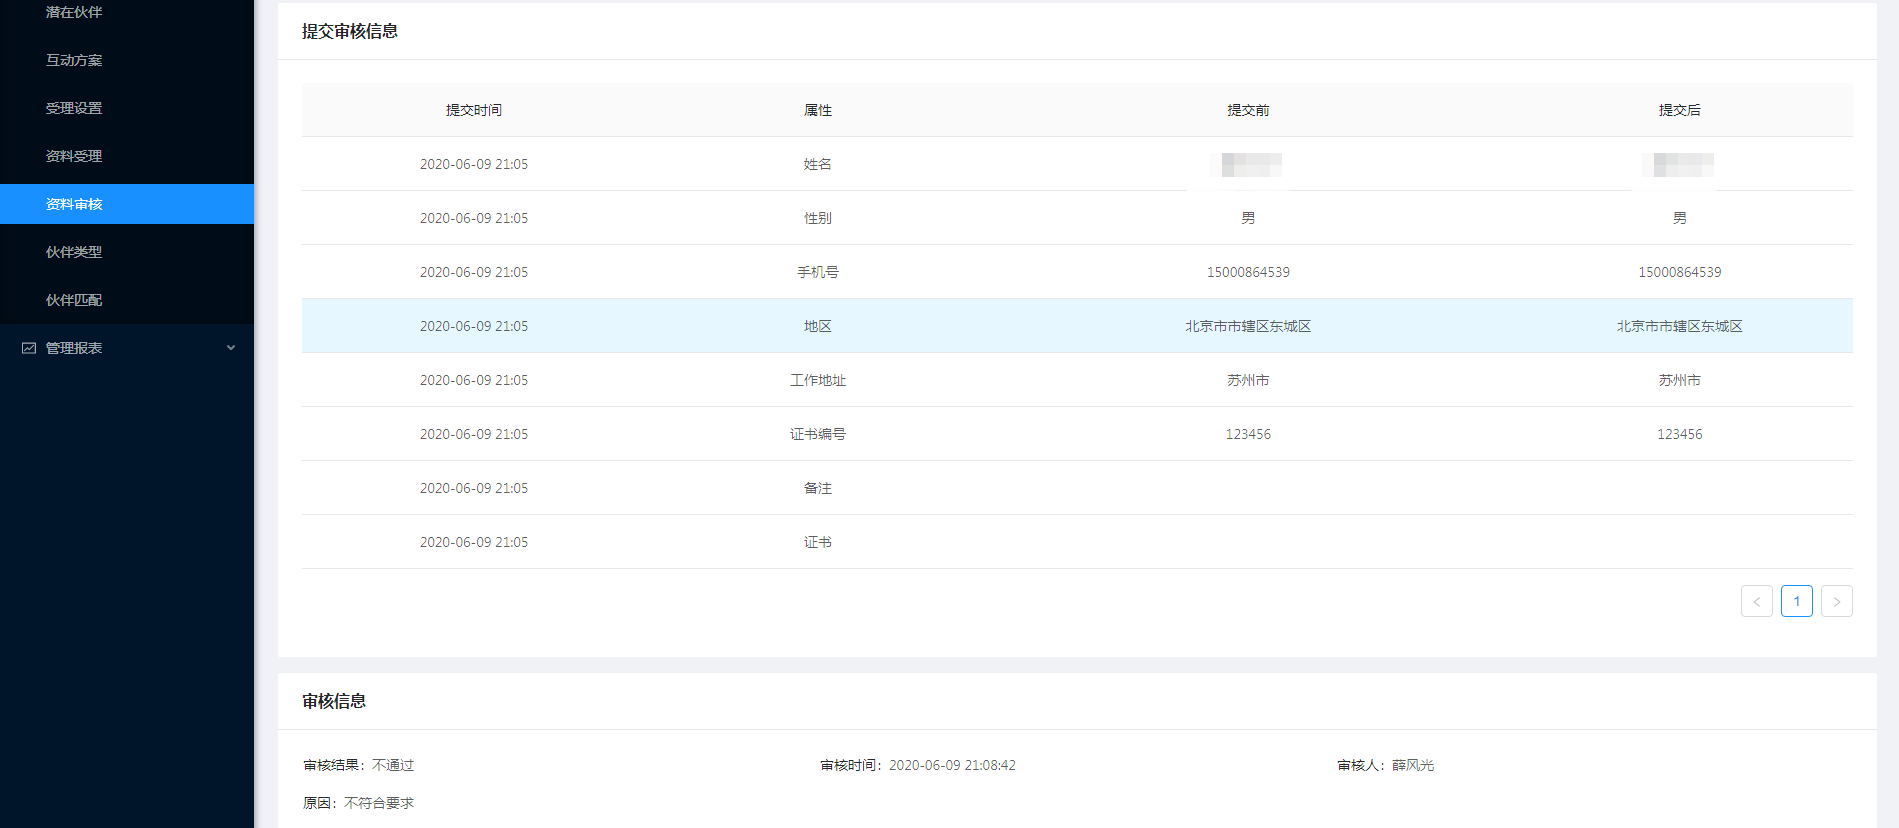This screenshot has height=828, width=1899.
Task: Select page 1 in pagination
Action: point(1796,601)
